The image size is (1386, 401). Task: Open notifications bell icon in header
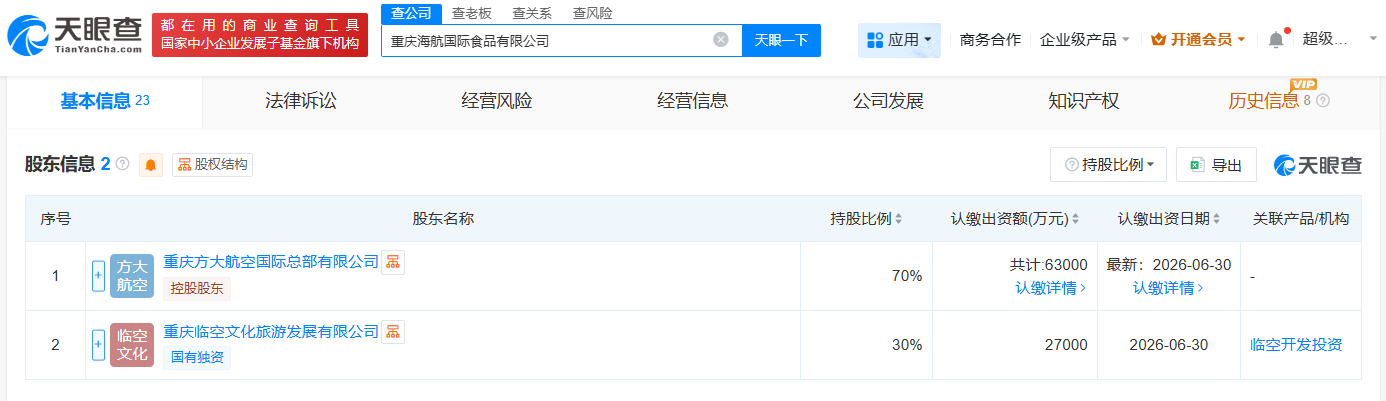tap(1276, 40)
